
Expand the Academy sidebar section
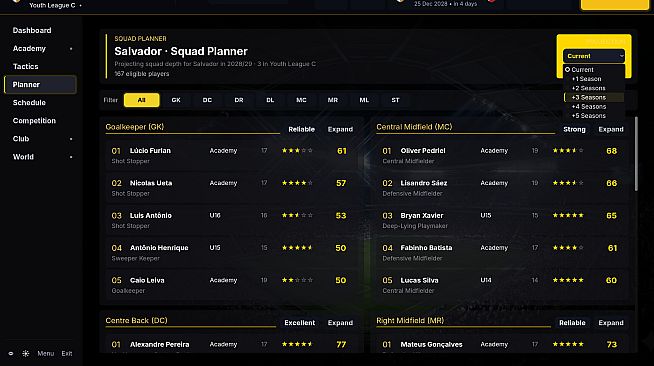point(40,48)
